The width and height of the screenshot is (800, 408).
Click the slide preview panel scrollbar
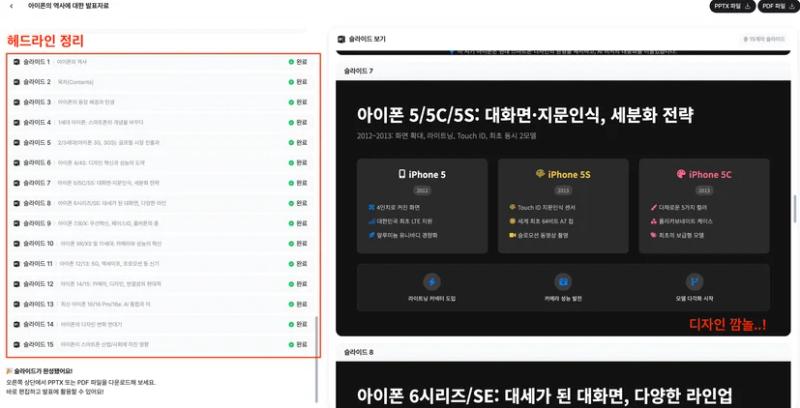coord(795,209)
